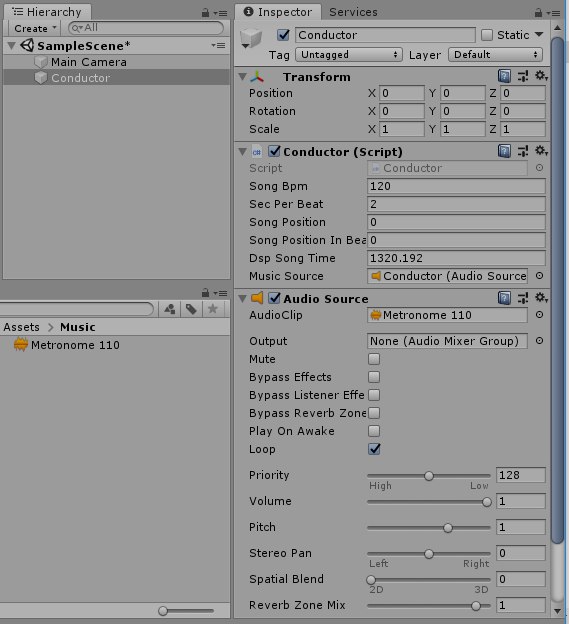Open Transform component preset selector icon

coord(523,76)
